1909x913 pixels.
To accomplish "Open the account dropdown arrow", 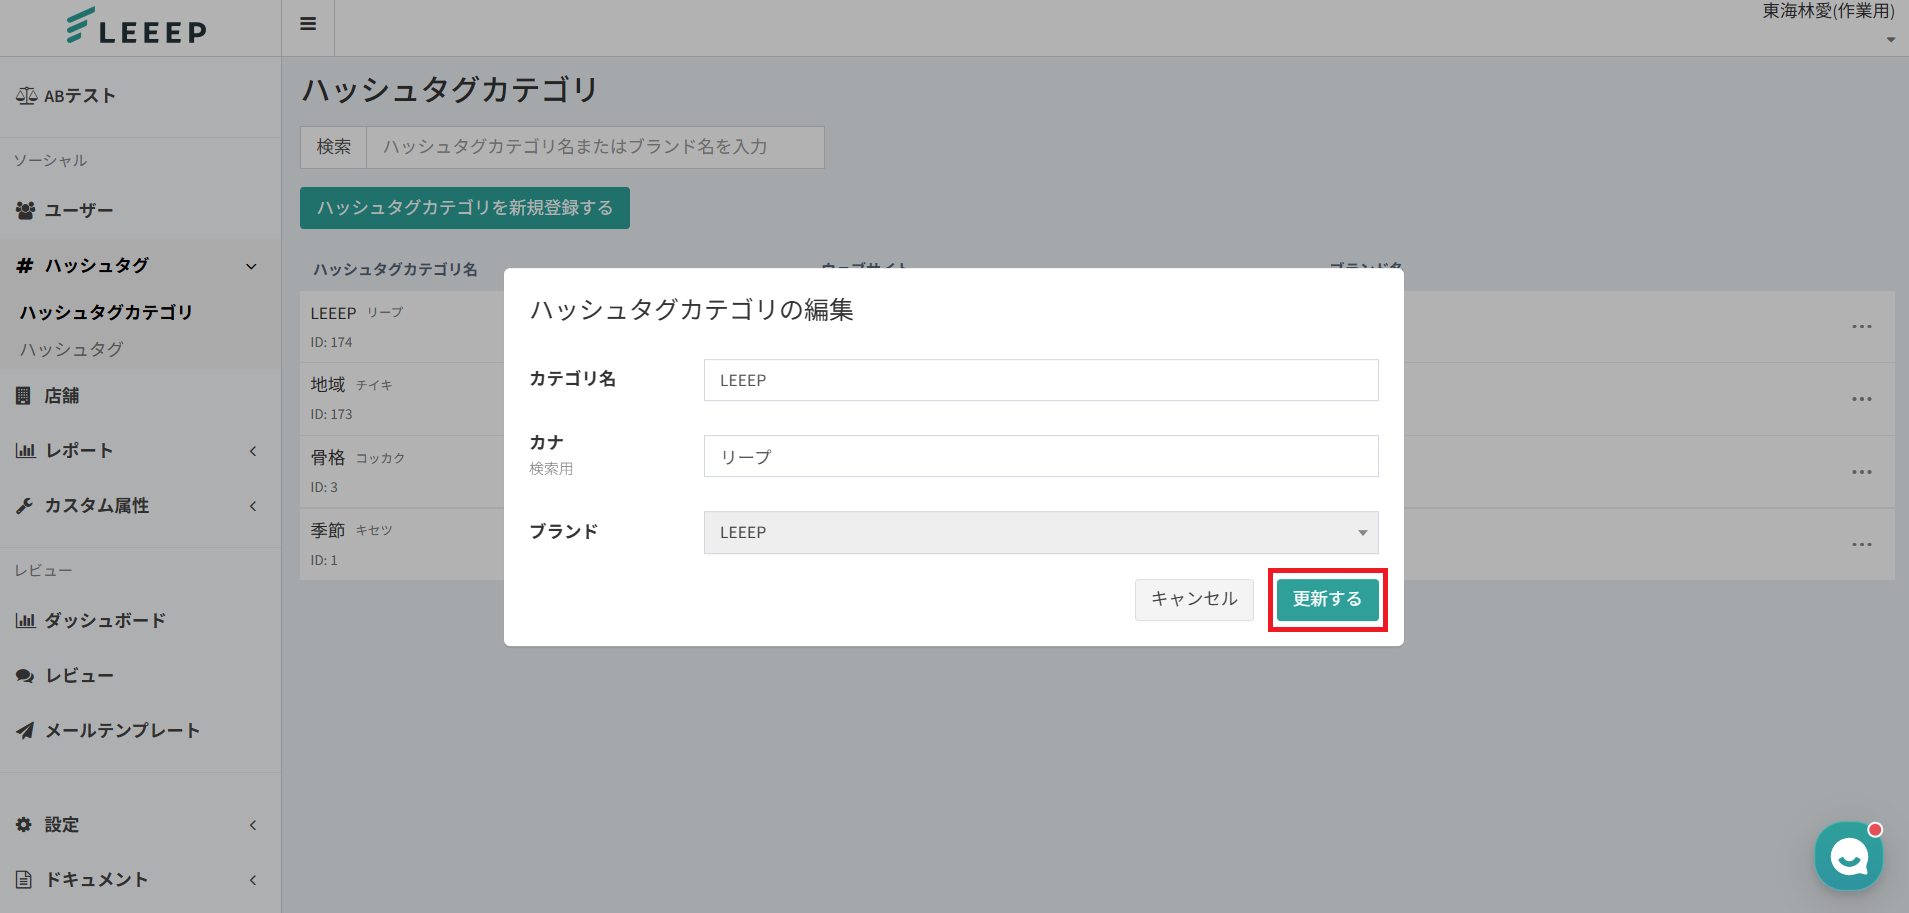I will tap(1890, 40).
